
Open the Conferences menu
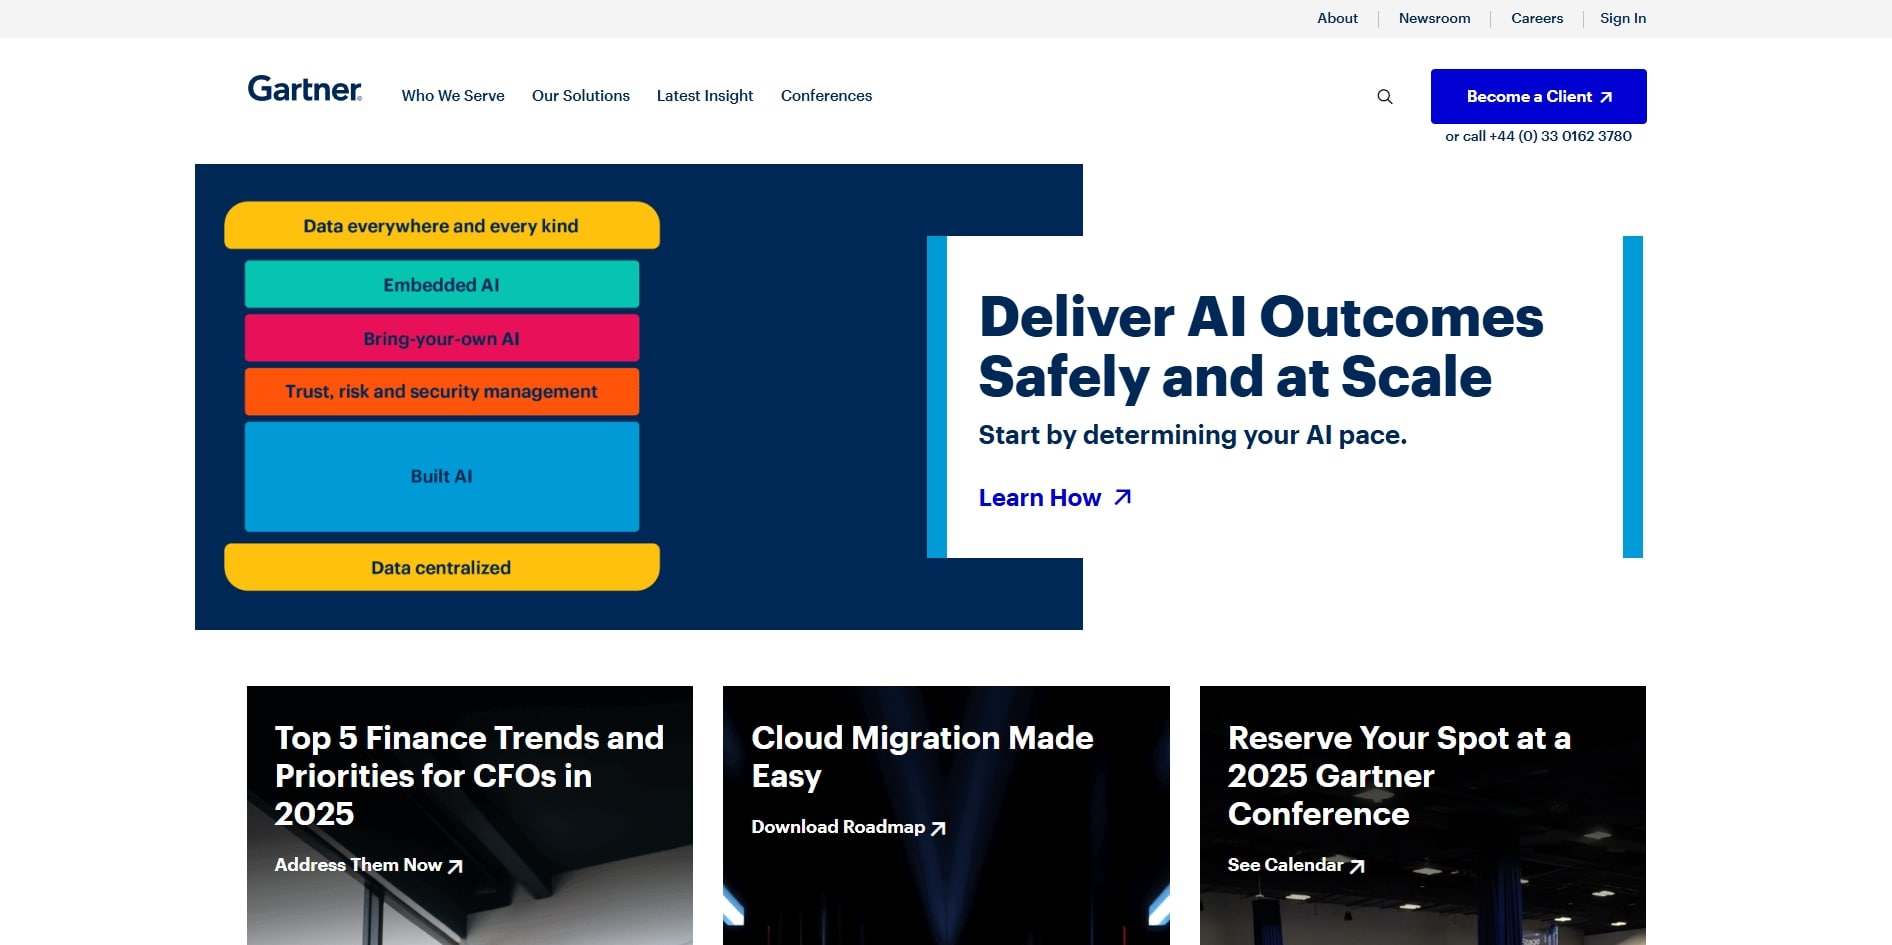click(x=826, y=96)
